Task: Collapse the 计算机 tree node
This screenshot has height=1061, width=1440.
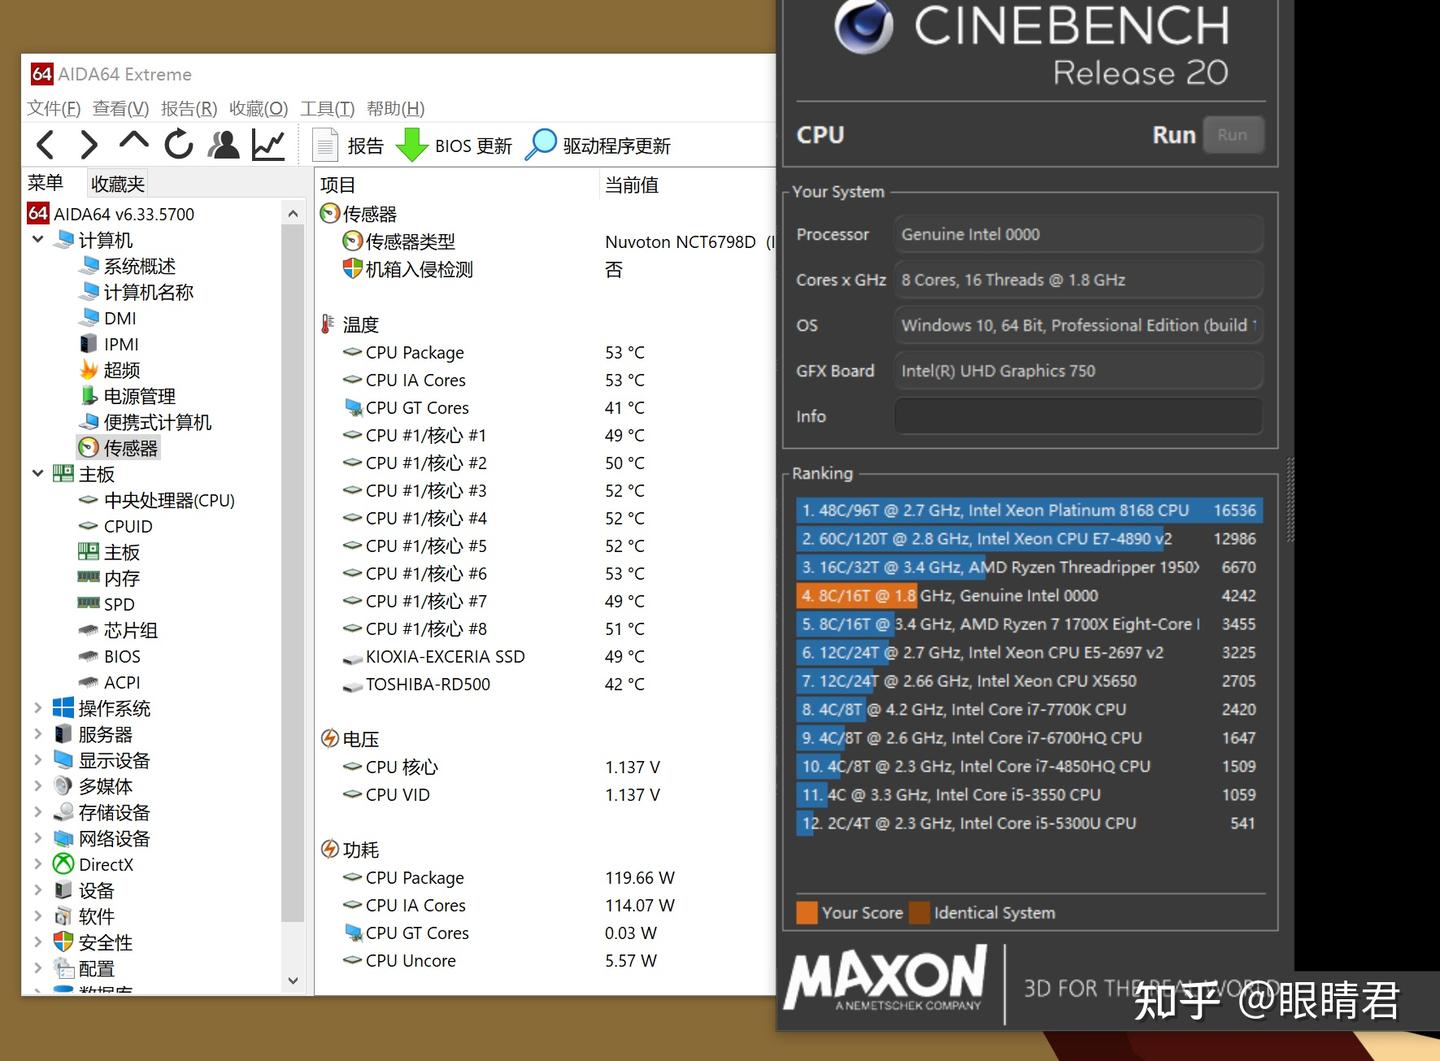Action: 38,240
